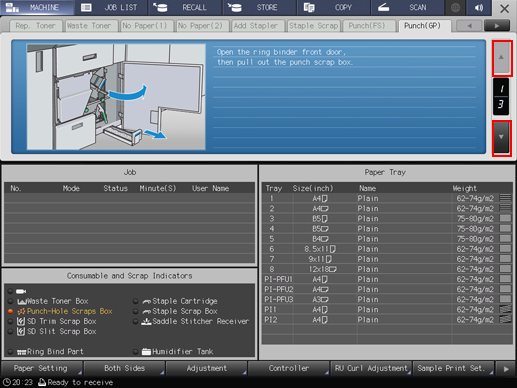Image resolution: width=517 pixels, height=388 pixels.
Task: Go to the next guidance page
Action: 501,137
